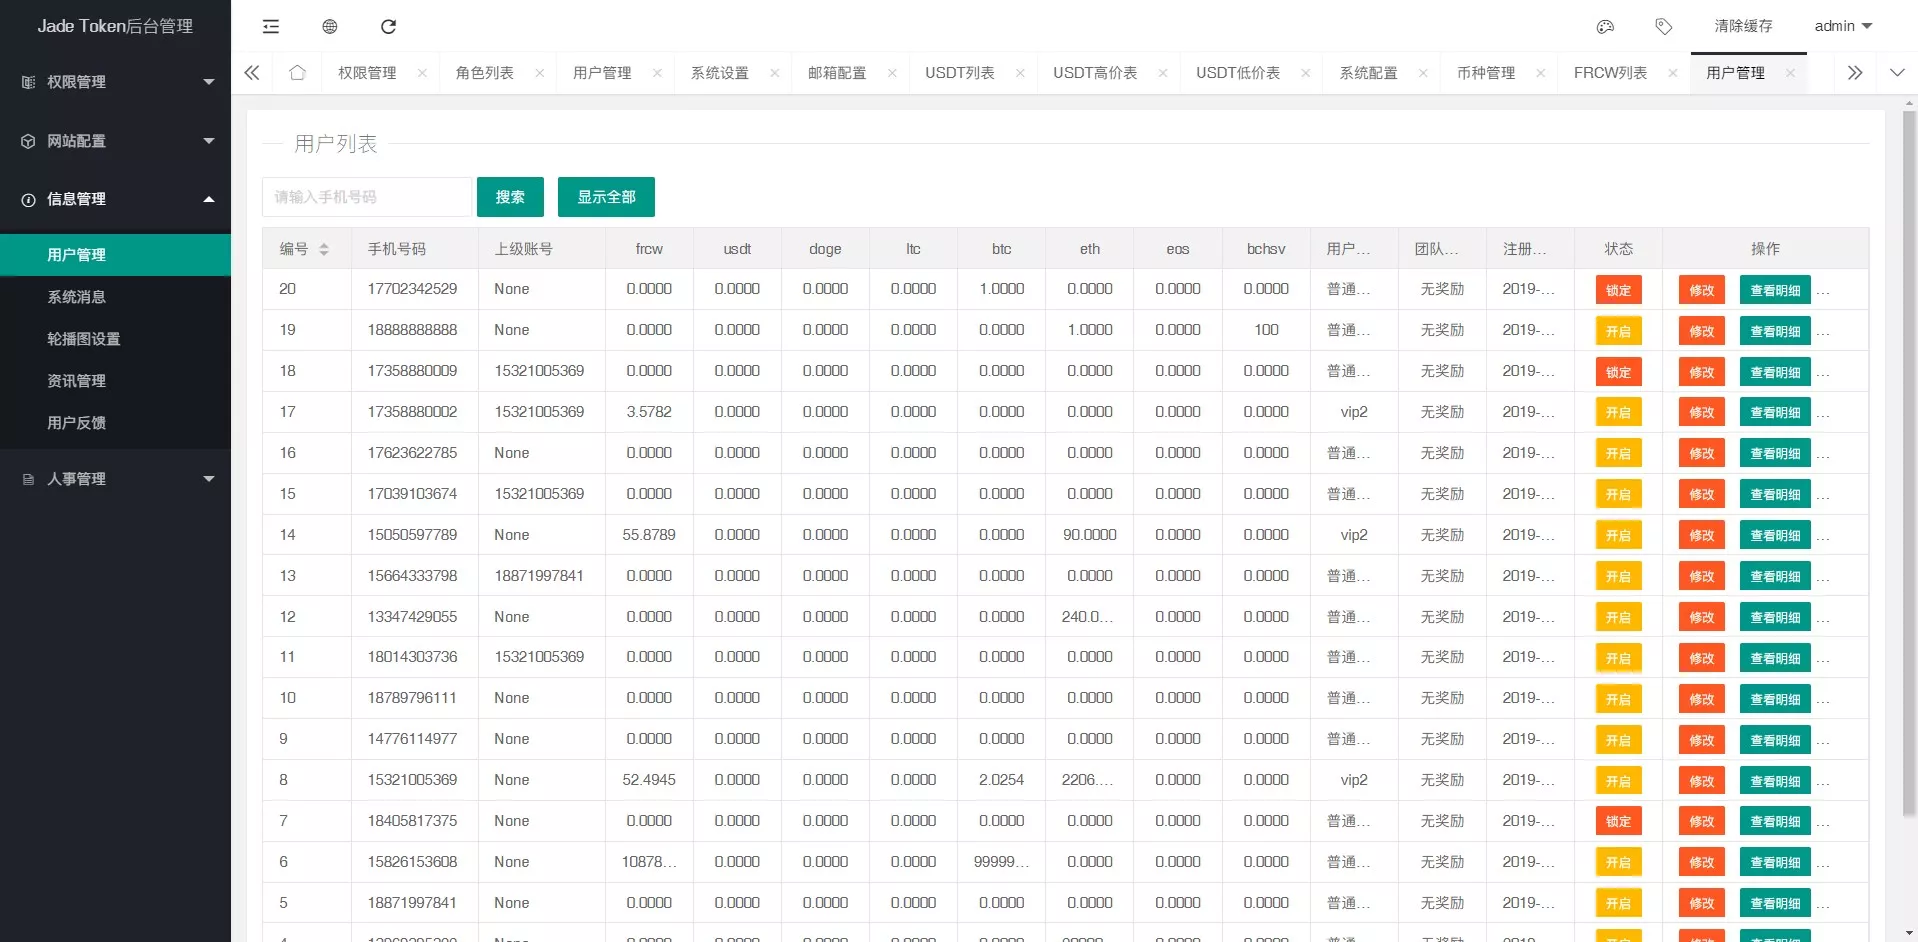The image size is (1918, 942).
Task: Collapse the sidebar with the menu icon
Action: [270, 27]
